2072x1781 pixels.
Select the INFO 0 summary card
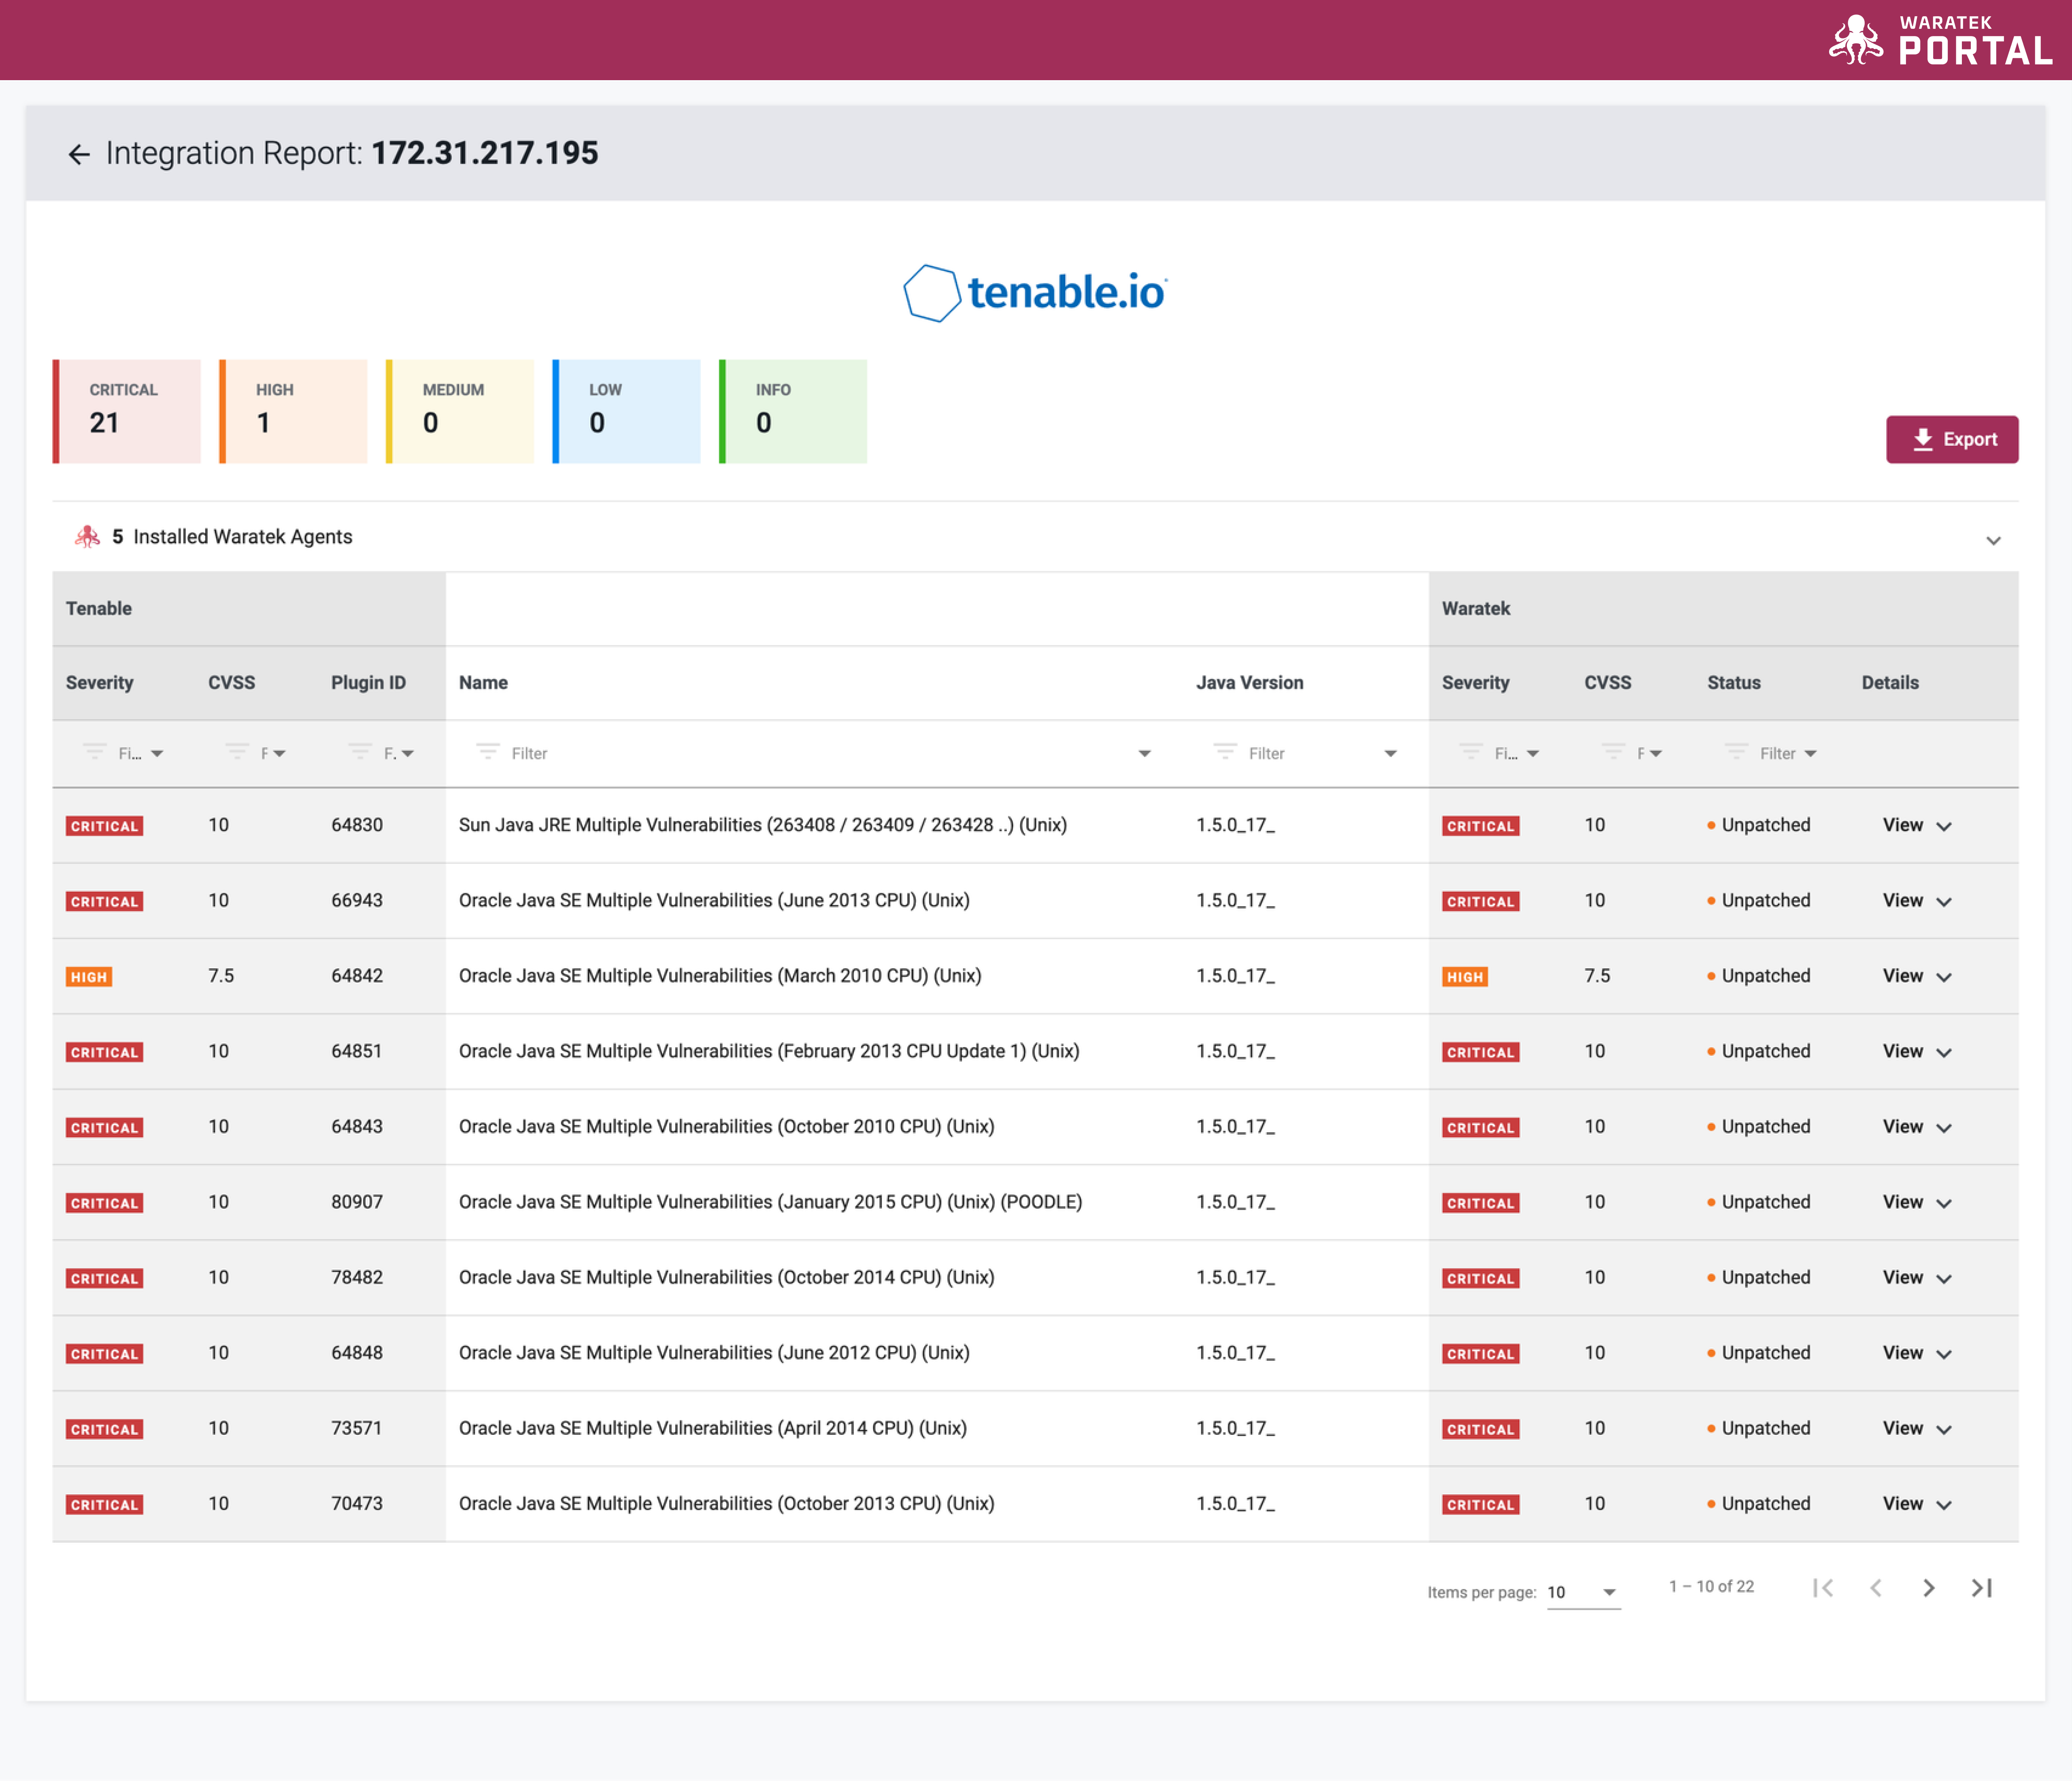[793, 411]
